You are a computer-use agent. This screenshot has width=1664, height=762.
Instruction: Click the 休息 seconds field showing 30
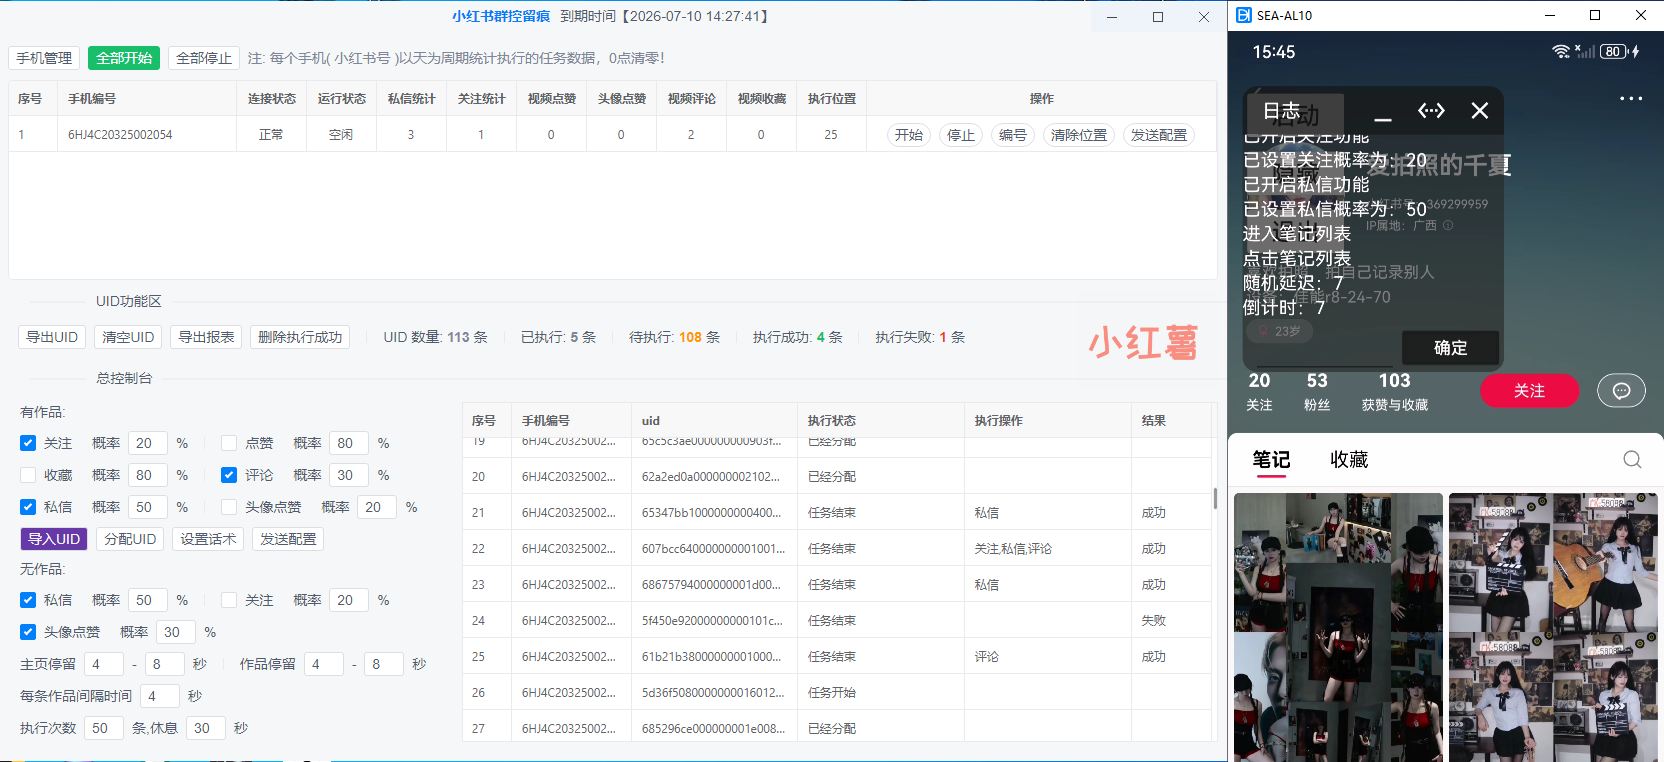pyautogui.click(x=206, y=728)
